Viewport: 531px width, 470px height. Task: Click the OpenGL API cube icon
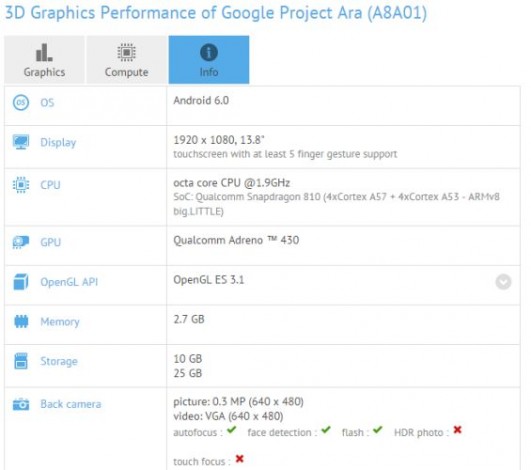[21, 282]
